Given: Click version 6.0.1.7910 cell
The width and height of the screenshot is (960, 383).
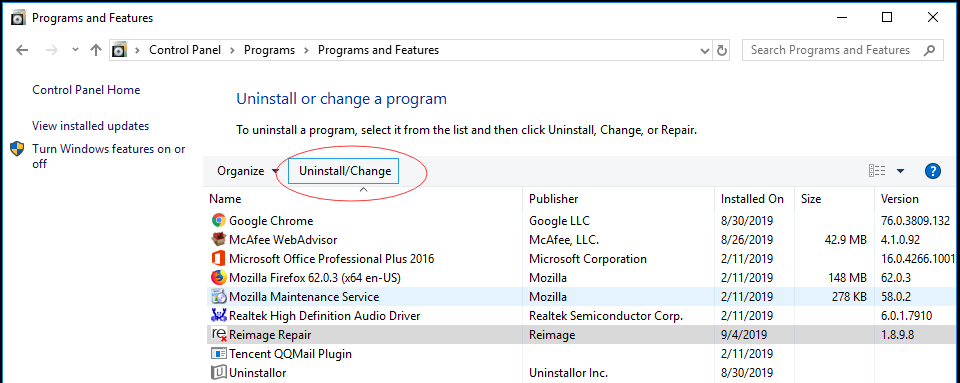Looking at the screenshot, I should point(906,316).
